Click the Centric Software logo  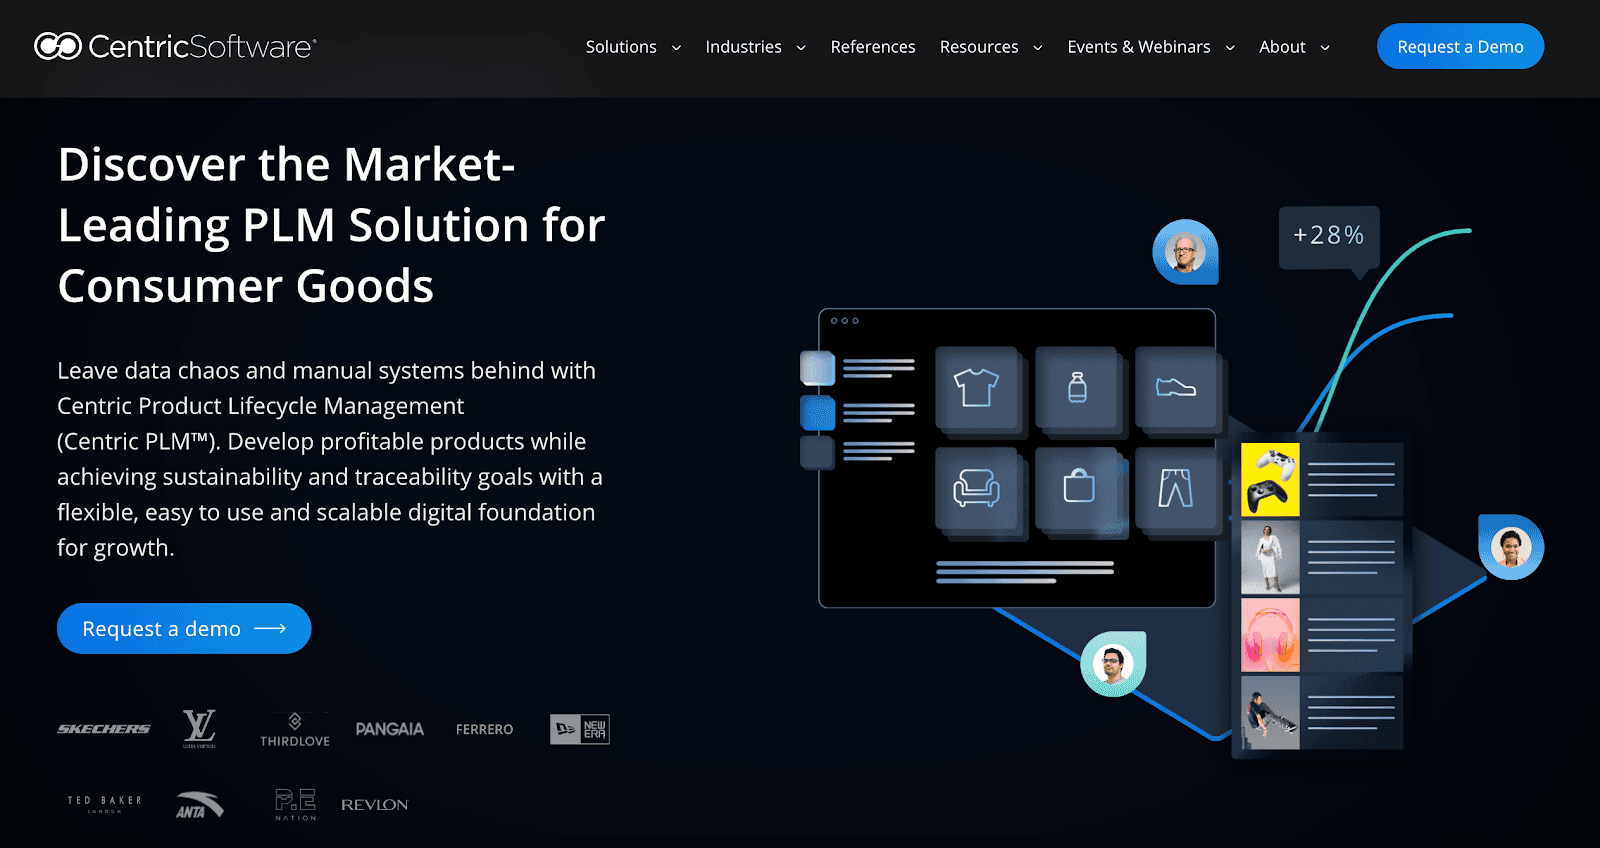(175, 46)
